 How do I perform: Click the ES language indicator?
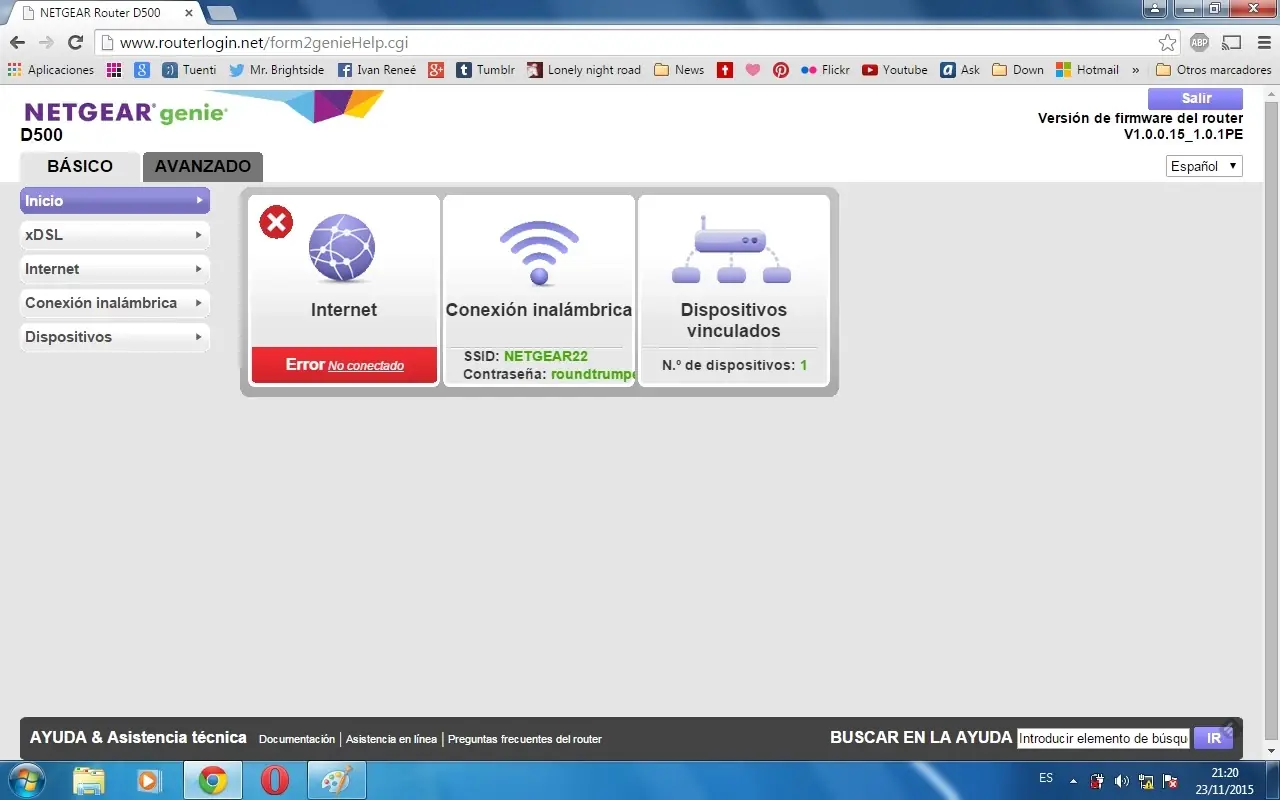pyautogui.click(x=1046, y=778)
